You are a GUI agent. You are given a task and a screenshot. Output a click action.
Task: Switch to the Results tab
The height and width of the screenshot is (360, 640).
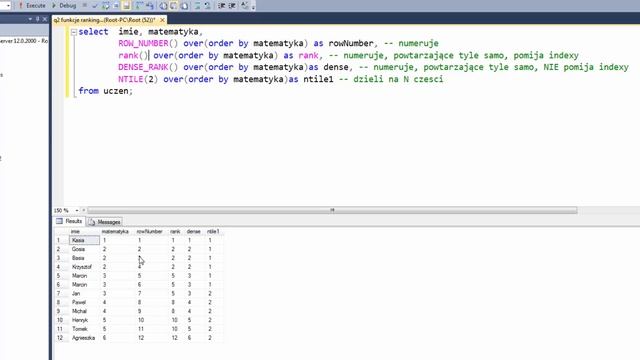tap(69, 221)
